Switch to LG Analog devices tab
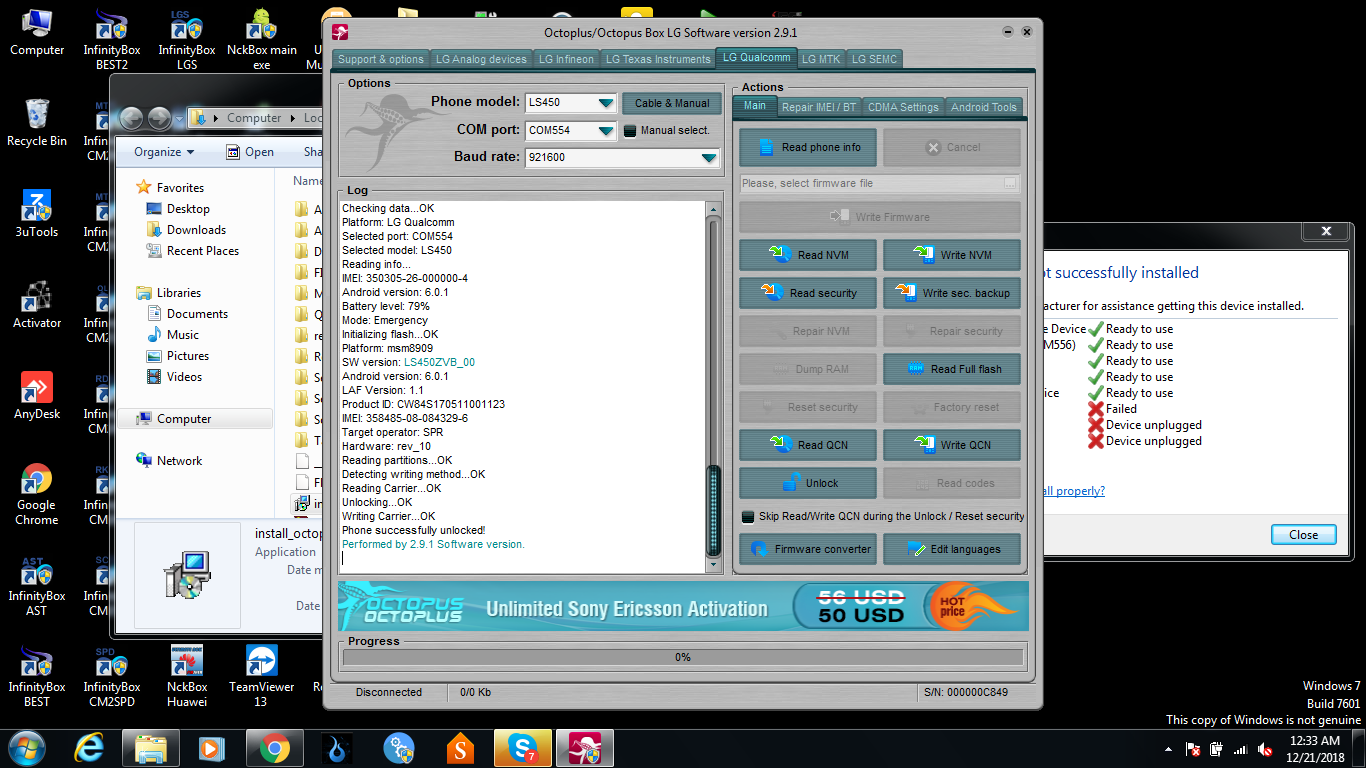This screenshot has width=1366, height=768. [x=481, y=59]
